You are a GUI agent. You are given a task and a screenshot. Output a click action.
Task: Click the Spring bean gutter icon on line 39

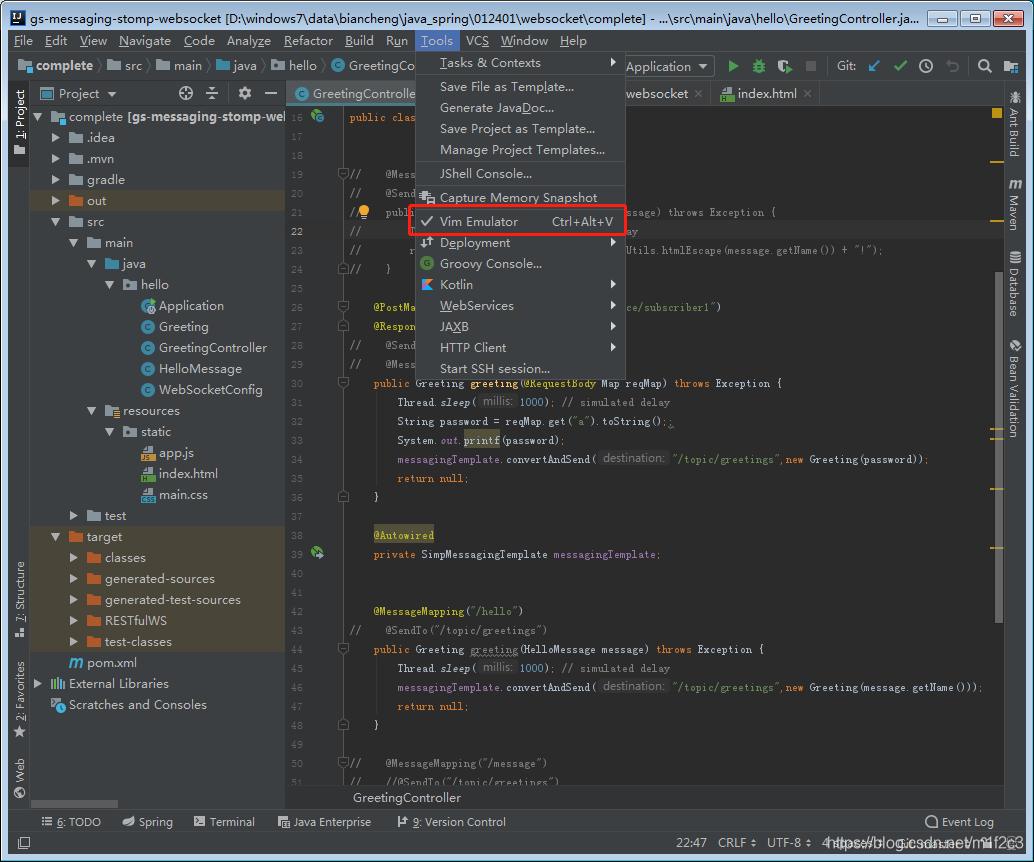pyautogui.click(x=317, y=553)
